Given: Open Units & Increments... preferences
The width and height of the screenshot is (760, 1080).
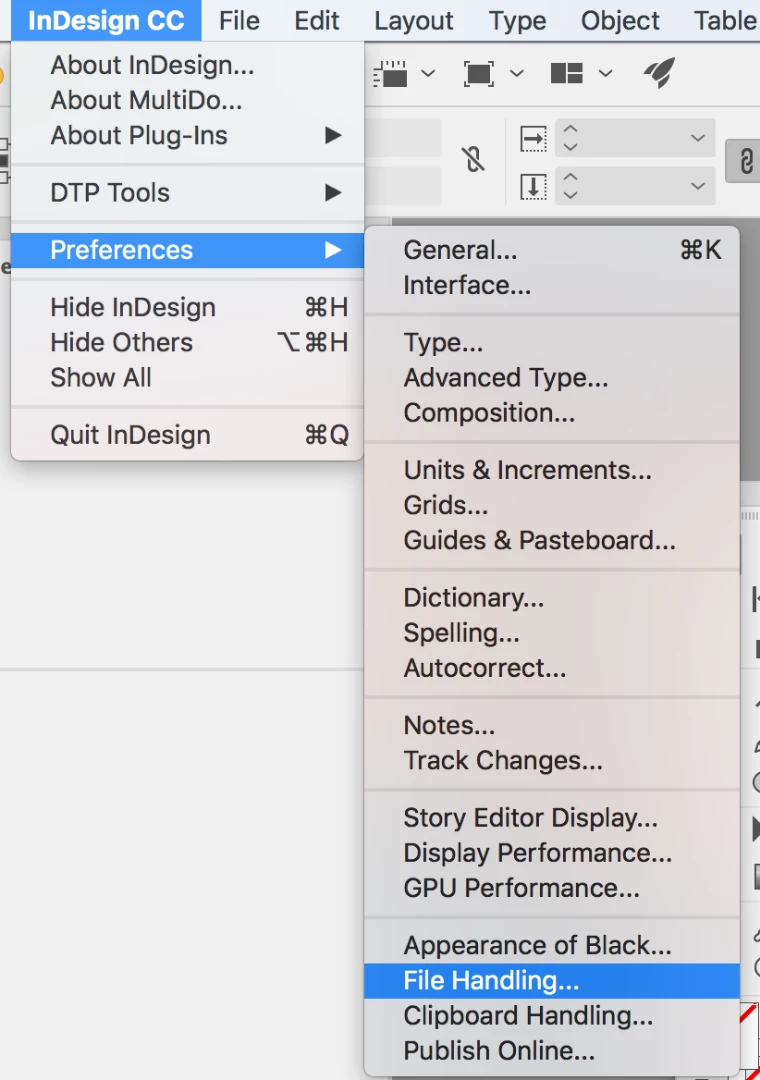Looking at the screenshot, I should [x=552, y=470].
